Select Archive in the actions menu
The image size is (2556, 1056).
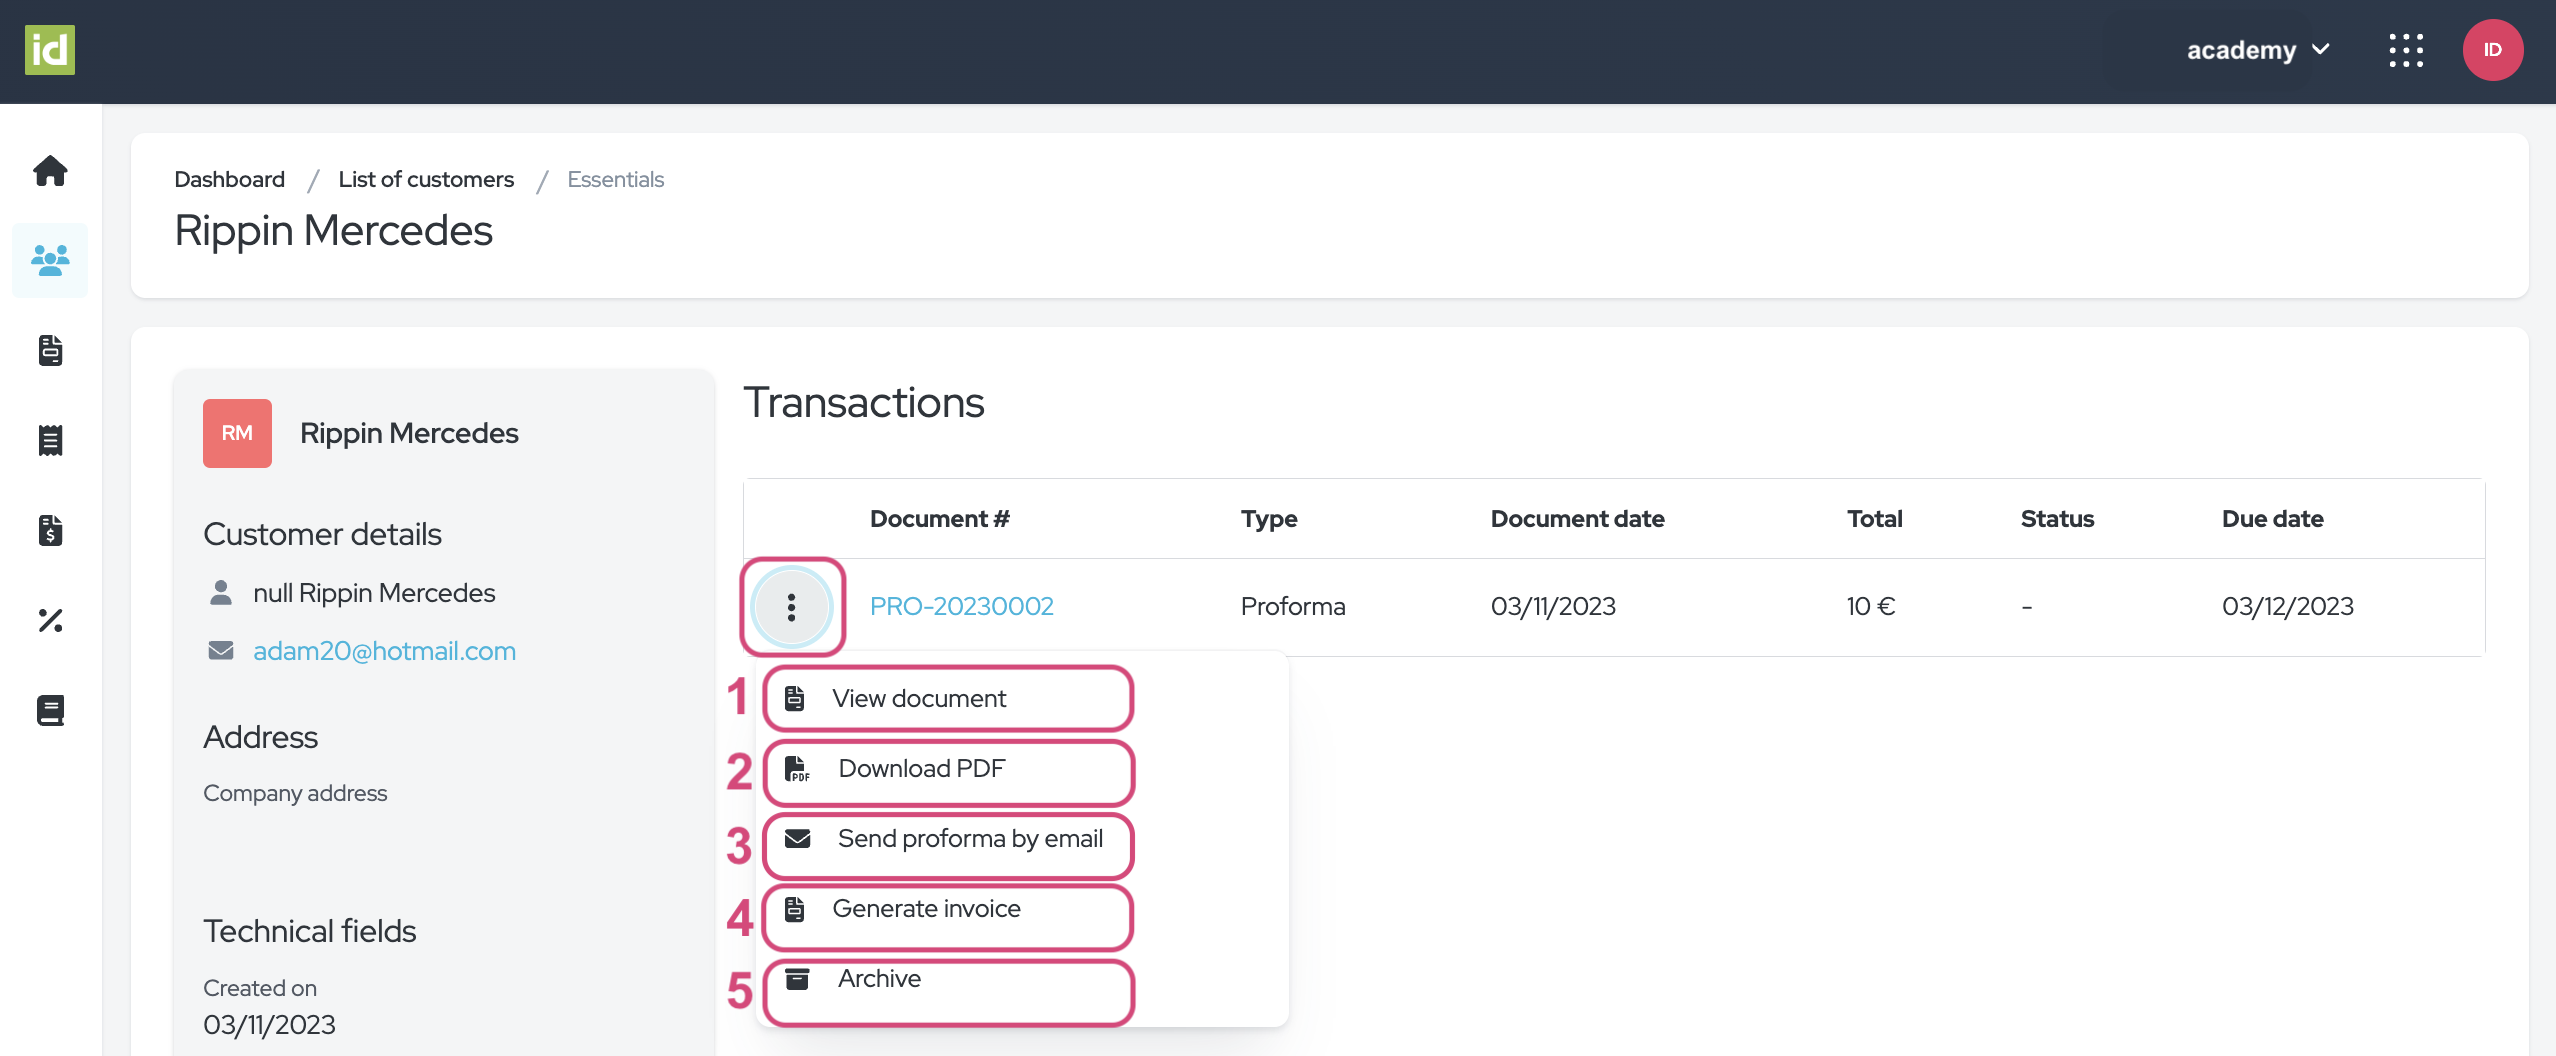[879, 979]
